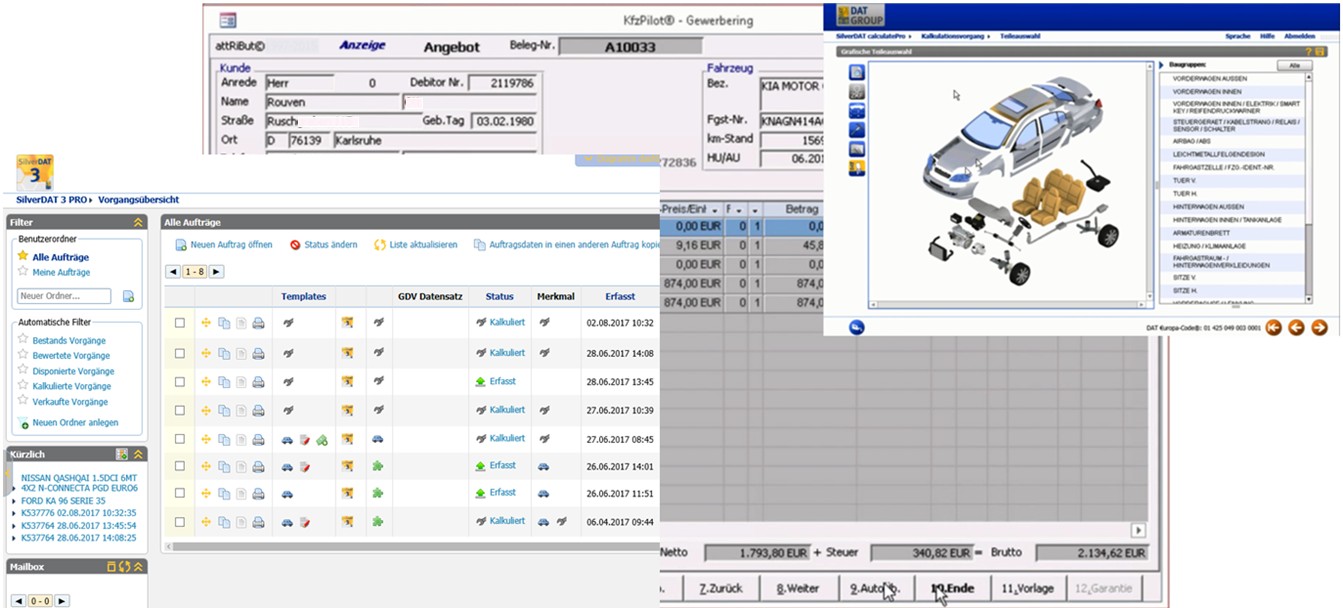This screenshot has width=1343, height=608.
Task: Click the print icon in the first order row
Action: [258, 324]
